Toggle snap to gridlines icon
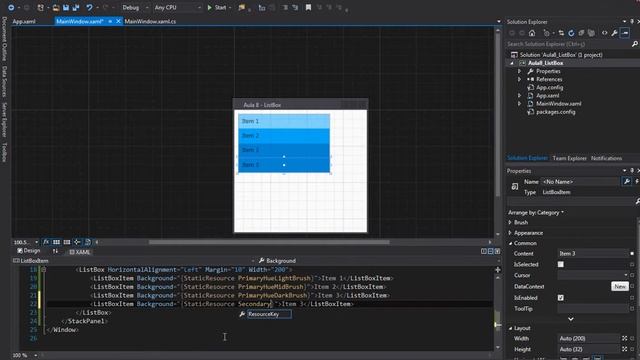 coord(67,242)
